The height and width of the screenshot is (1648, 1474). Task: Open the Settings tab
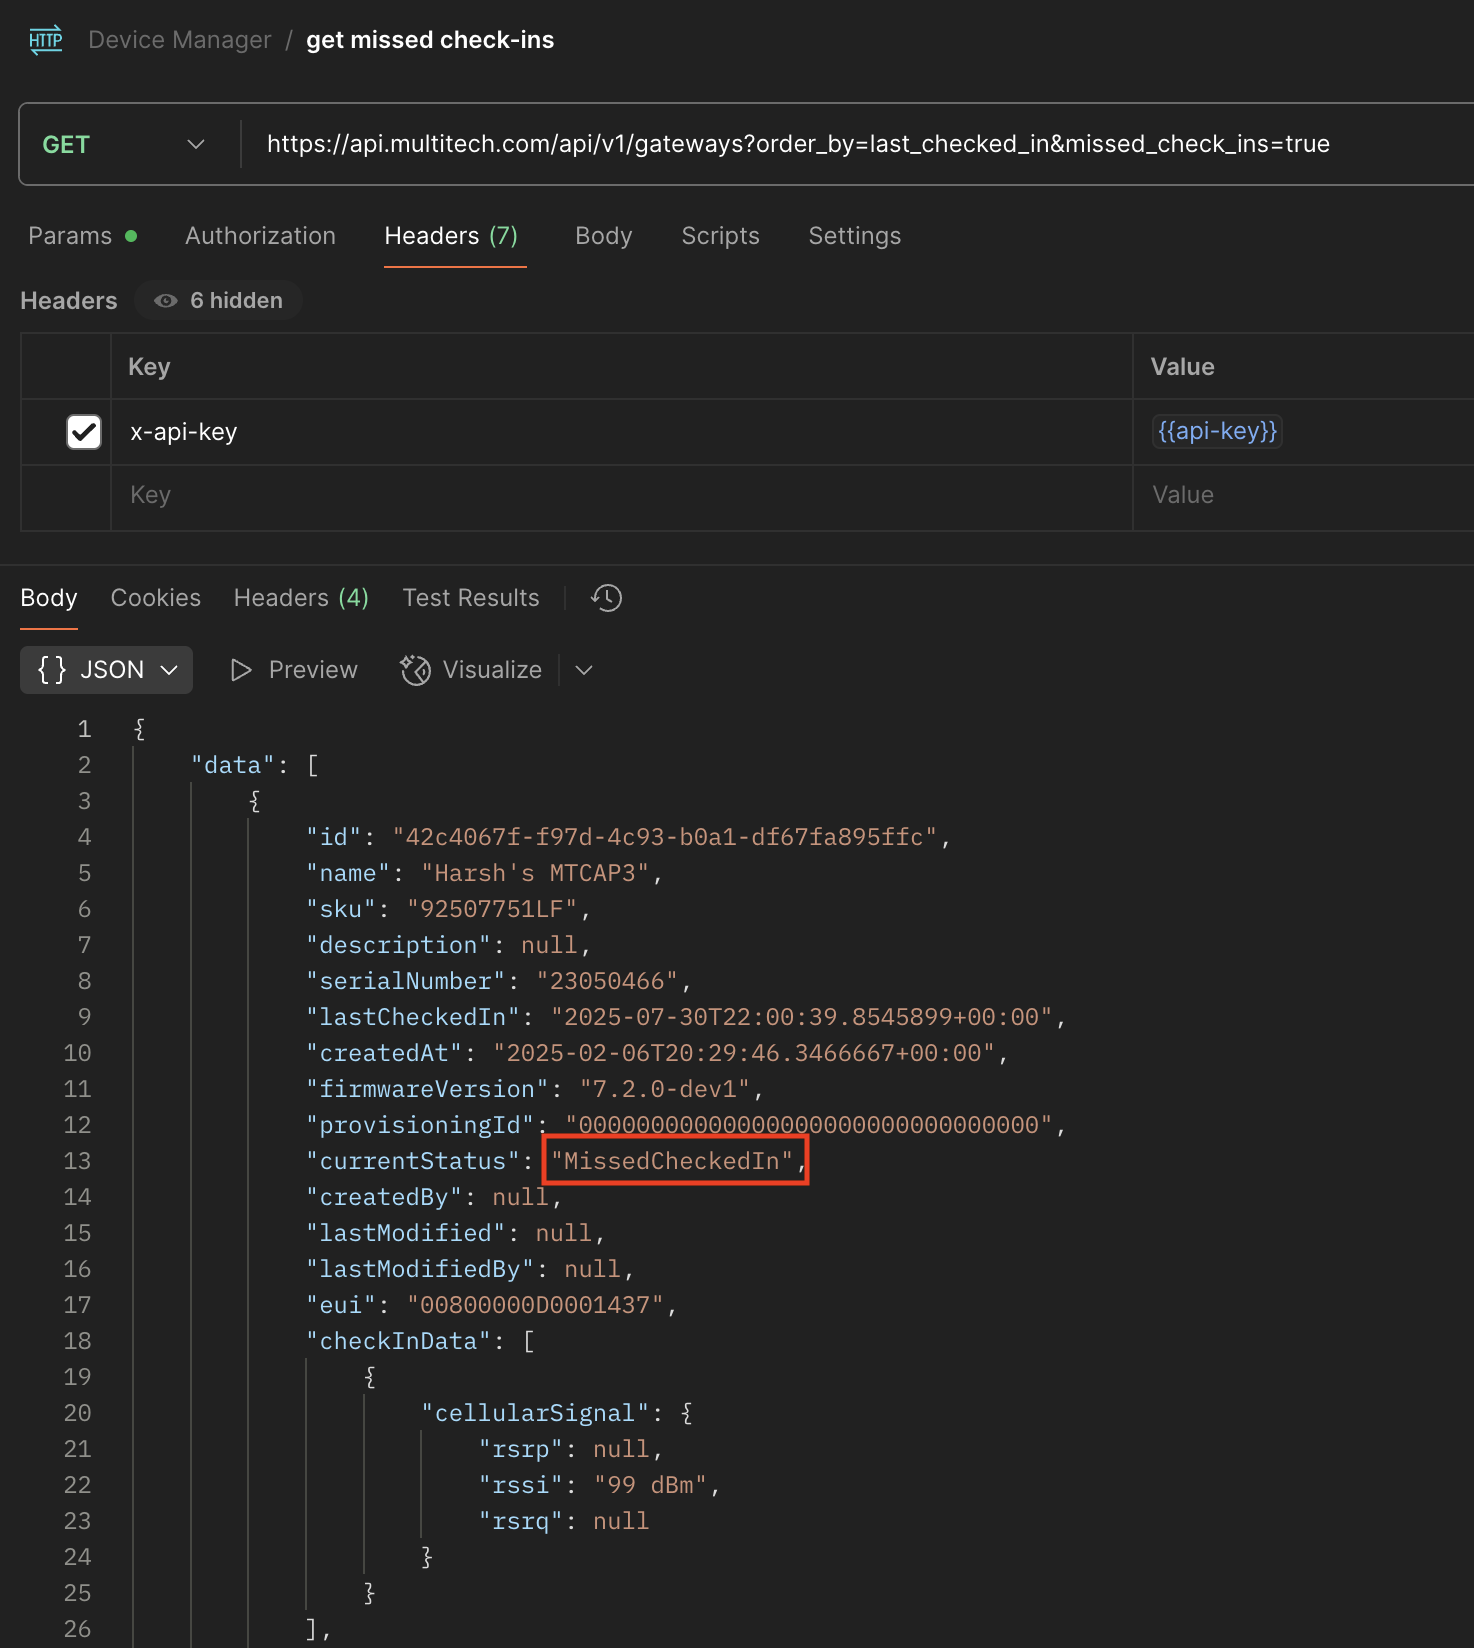click(855, 236)
